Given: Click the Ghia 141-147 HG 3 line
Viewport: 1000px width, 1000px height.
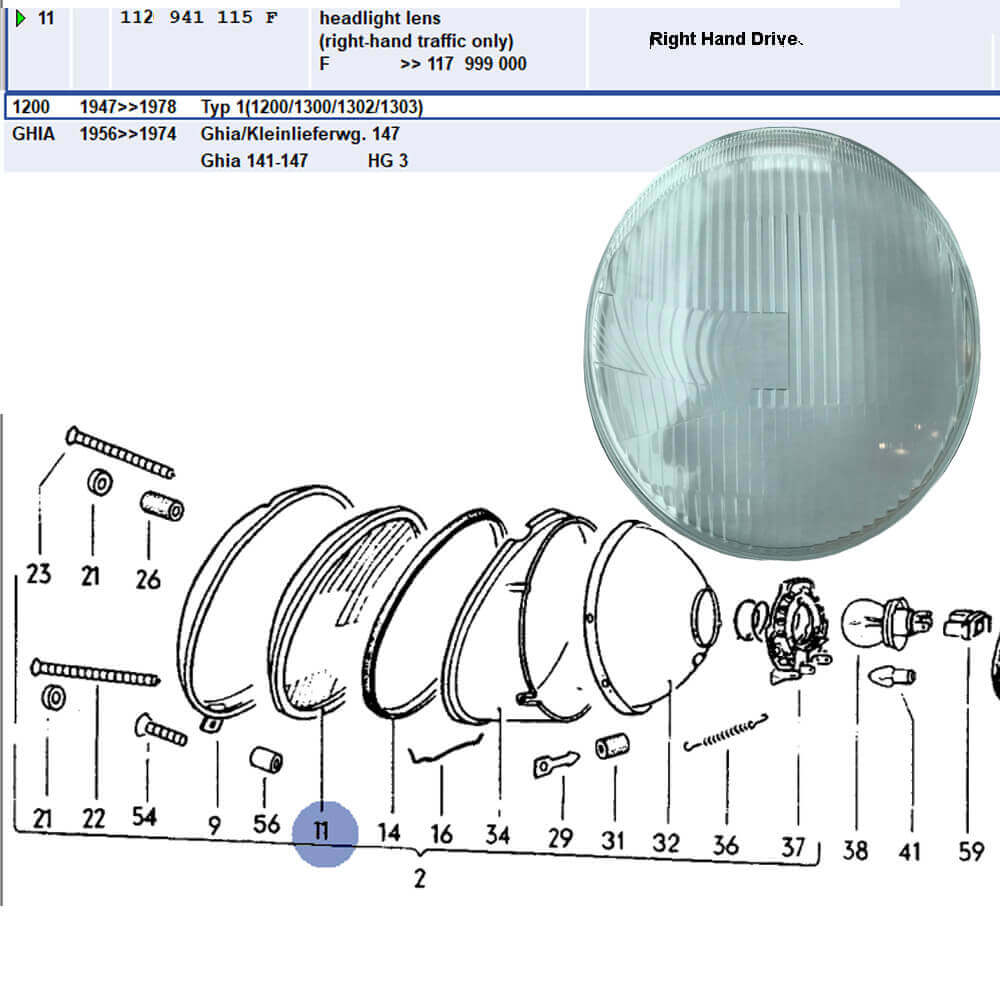Looking at the screenshot, I should click(304, 160).
